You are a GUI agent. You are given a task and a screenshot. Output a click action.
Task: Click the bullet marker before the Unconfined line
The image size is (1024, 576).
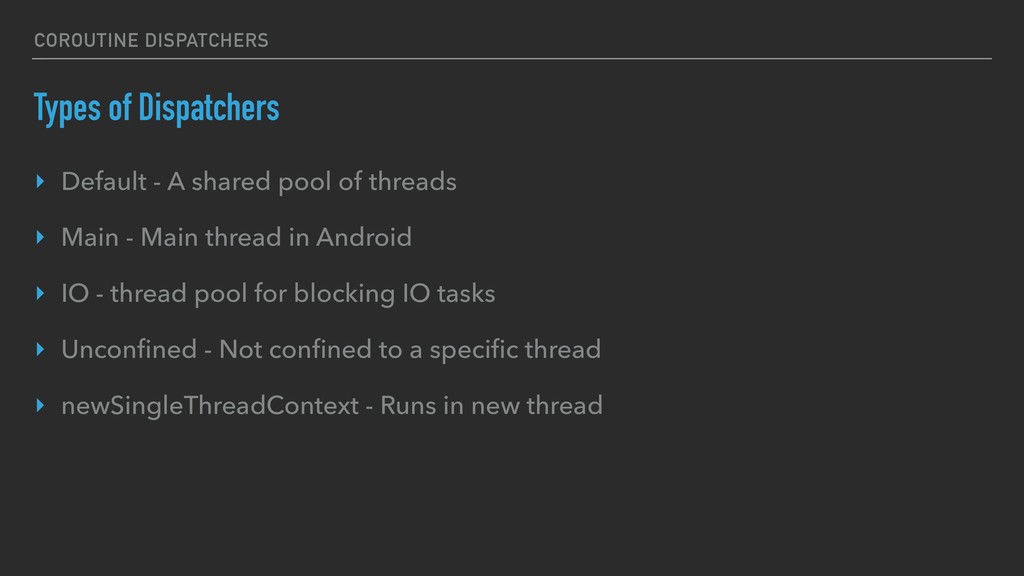pos(40,351)
